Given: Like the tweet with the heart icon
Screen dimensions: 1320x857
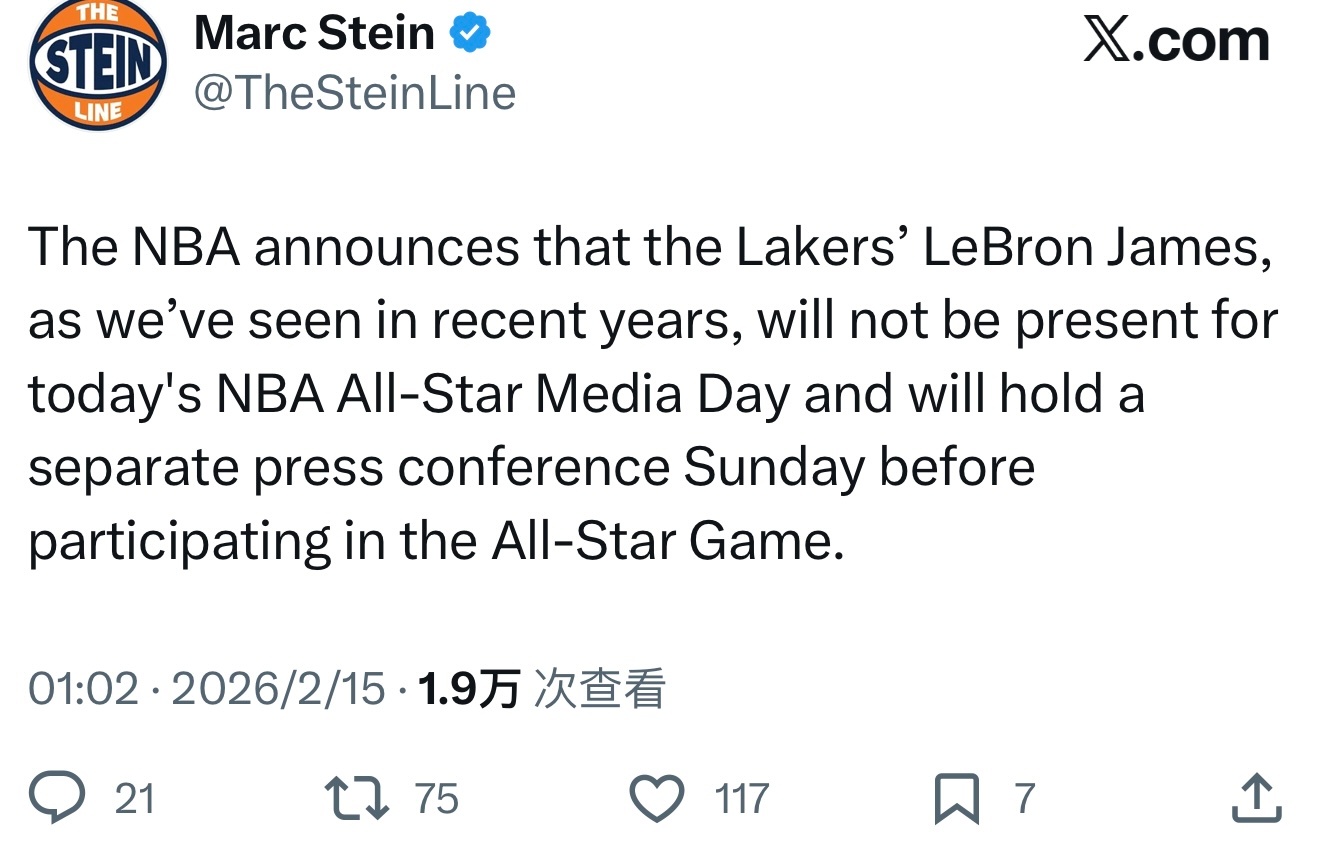Looking at the screenshot, I should [657, 799].
